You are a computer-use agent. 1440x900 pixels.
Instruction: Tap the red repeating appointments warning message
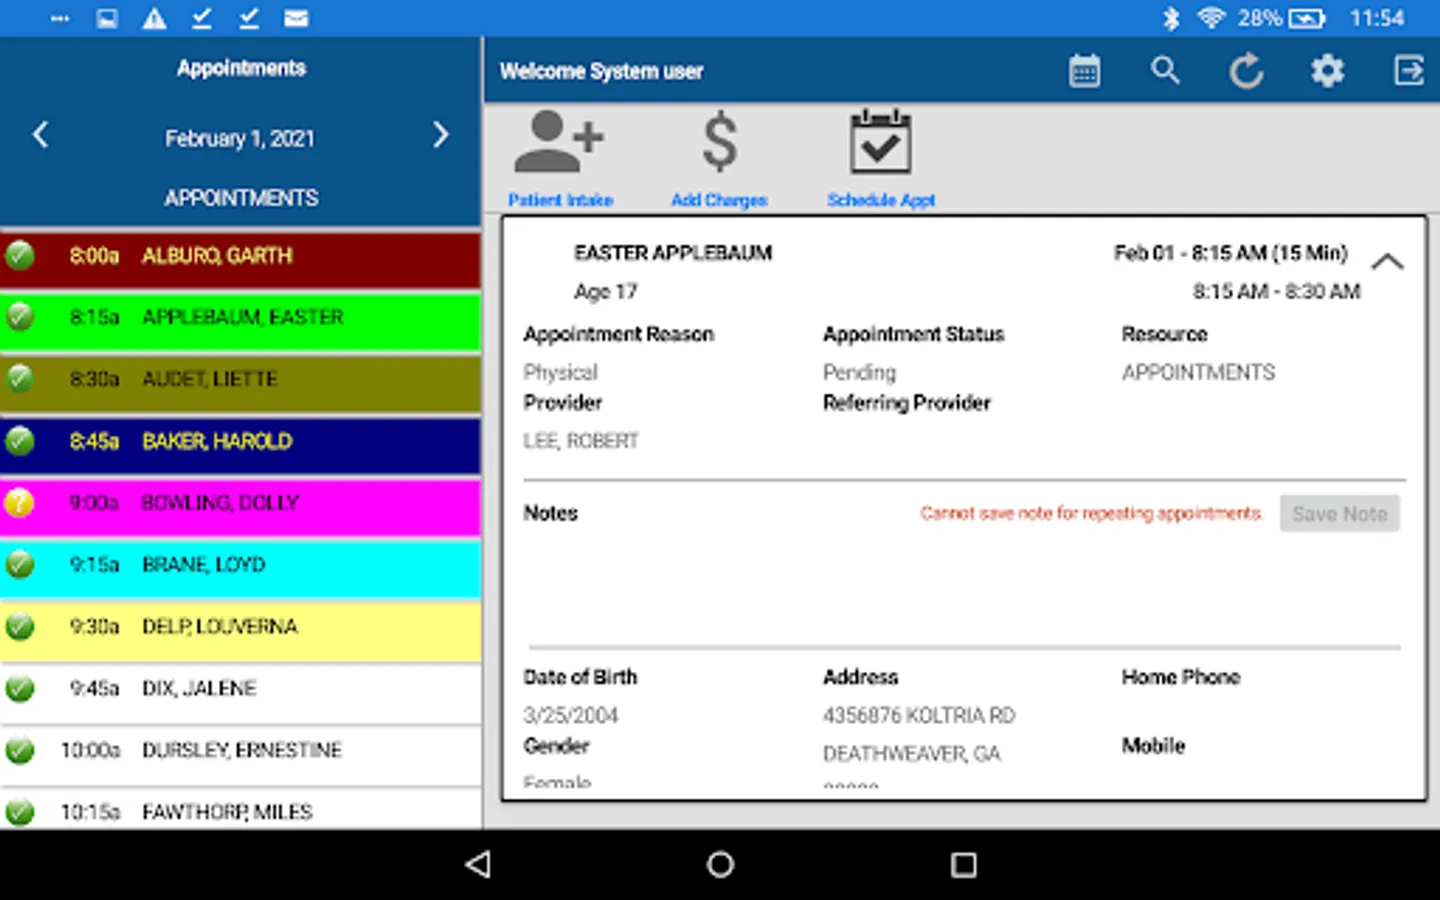[1091, 513]
